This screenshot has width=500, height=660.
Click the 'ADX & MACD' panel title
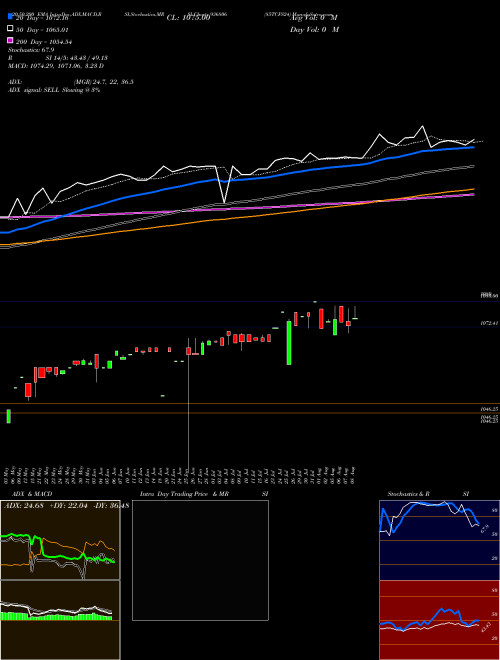click(x=32, y=494)
